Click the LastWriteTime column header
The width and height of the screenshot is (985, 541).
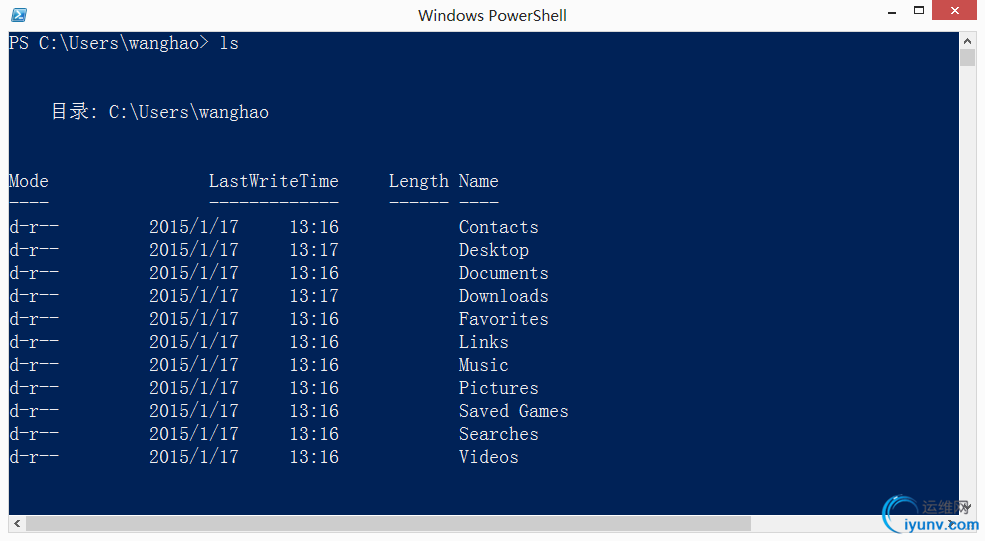pyautogui.click(x=273, y=181)
